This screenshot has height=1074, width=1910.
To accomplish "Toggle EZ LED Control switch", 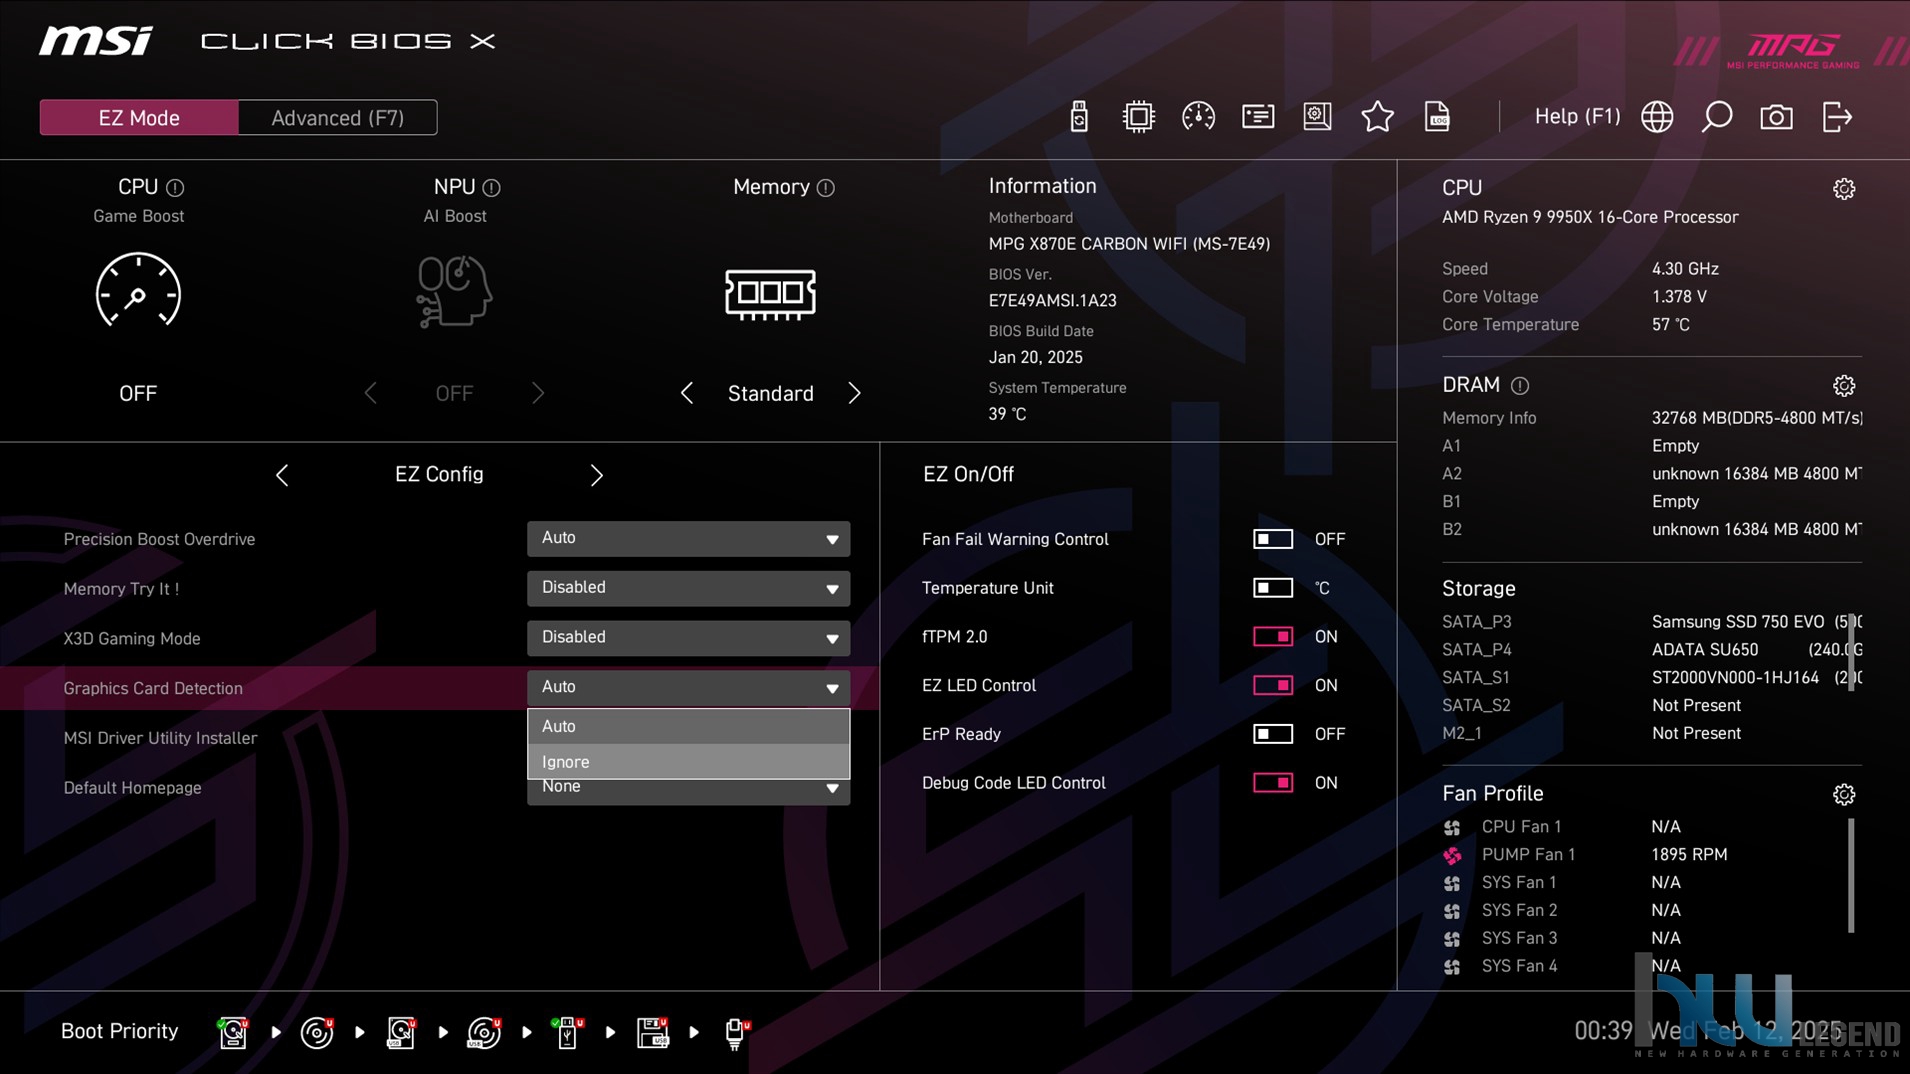I will (1272, 685).
